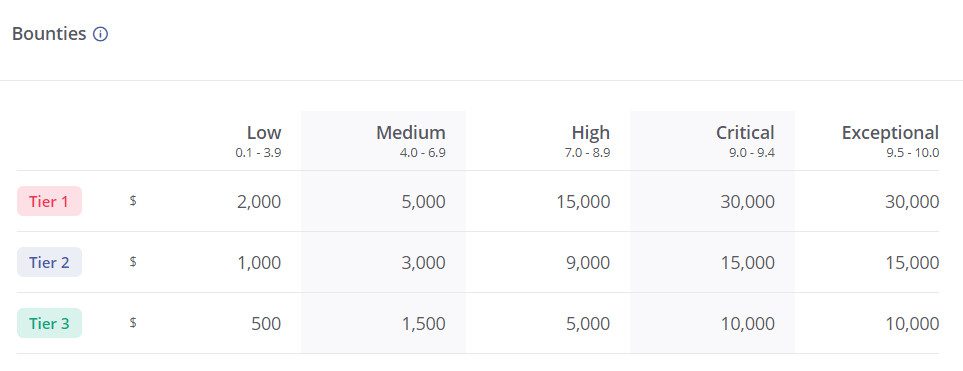Screen dimensions: 963x371
Task: Click the Exceptional severity column header
Action: click(x=891, y=141)
